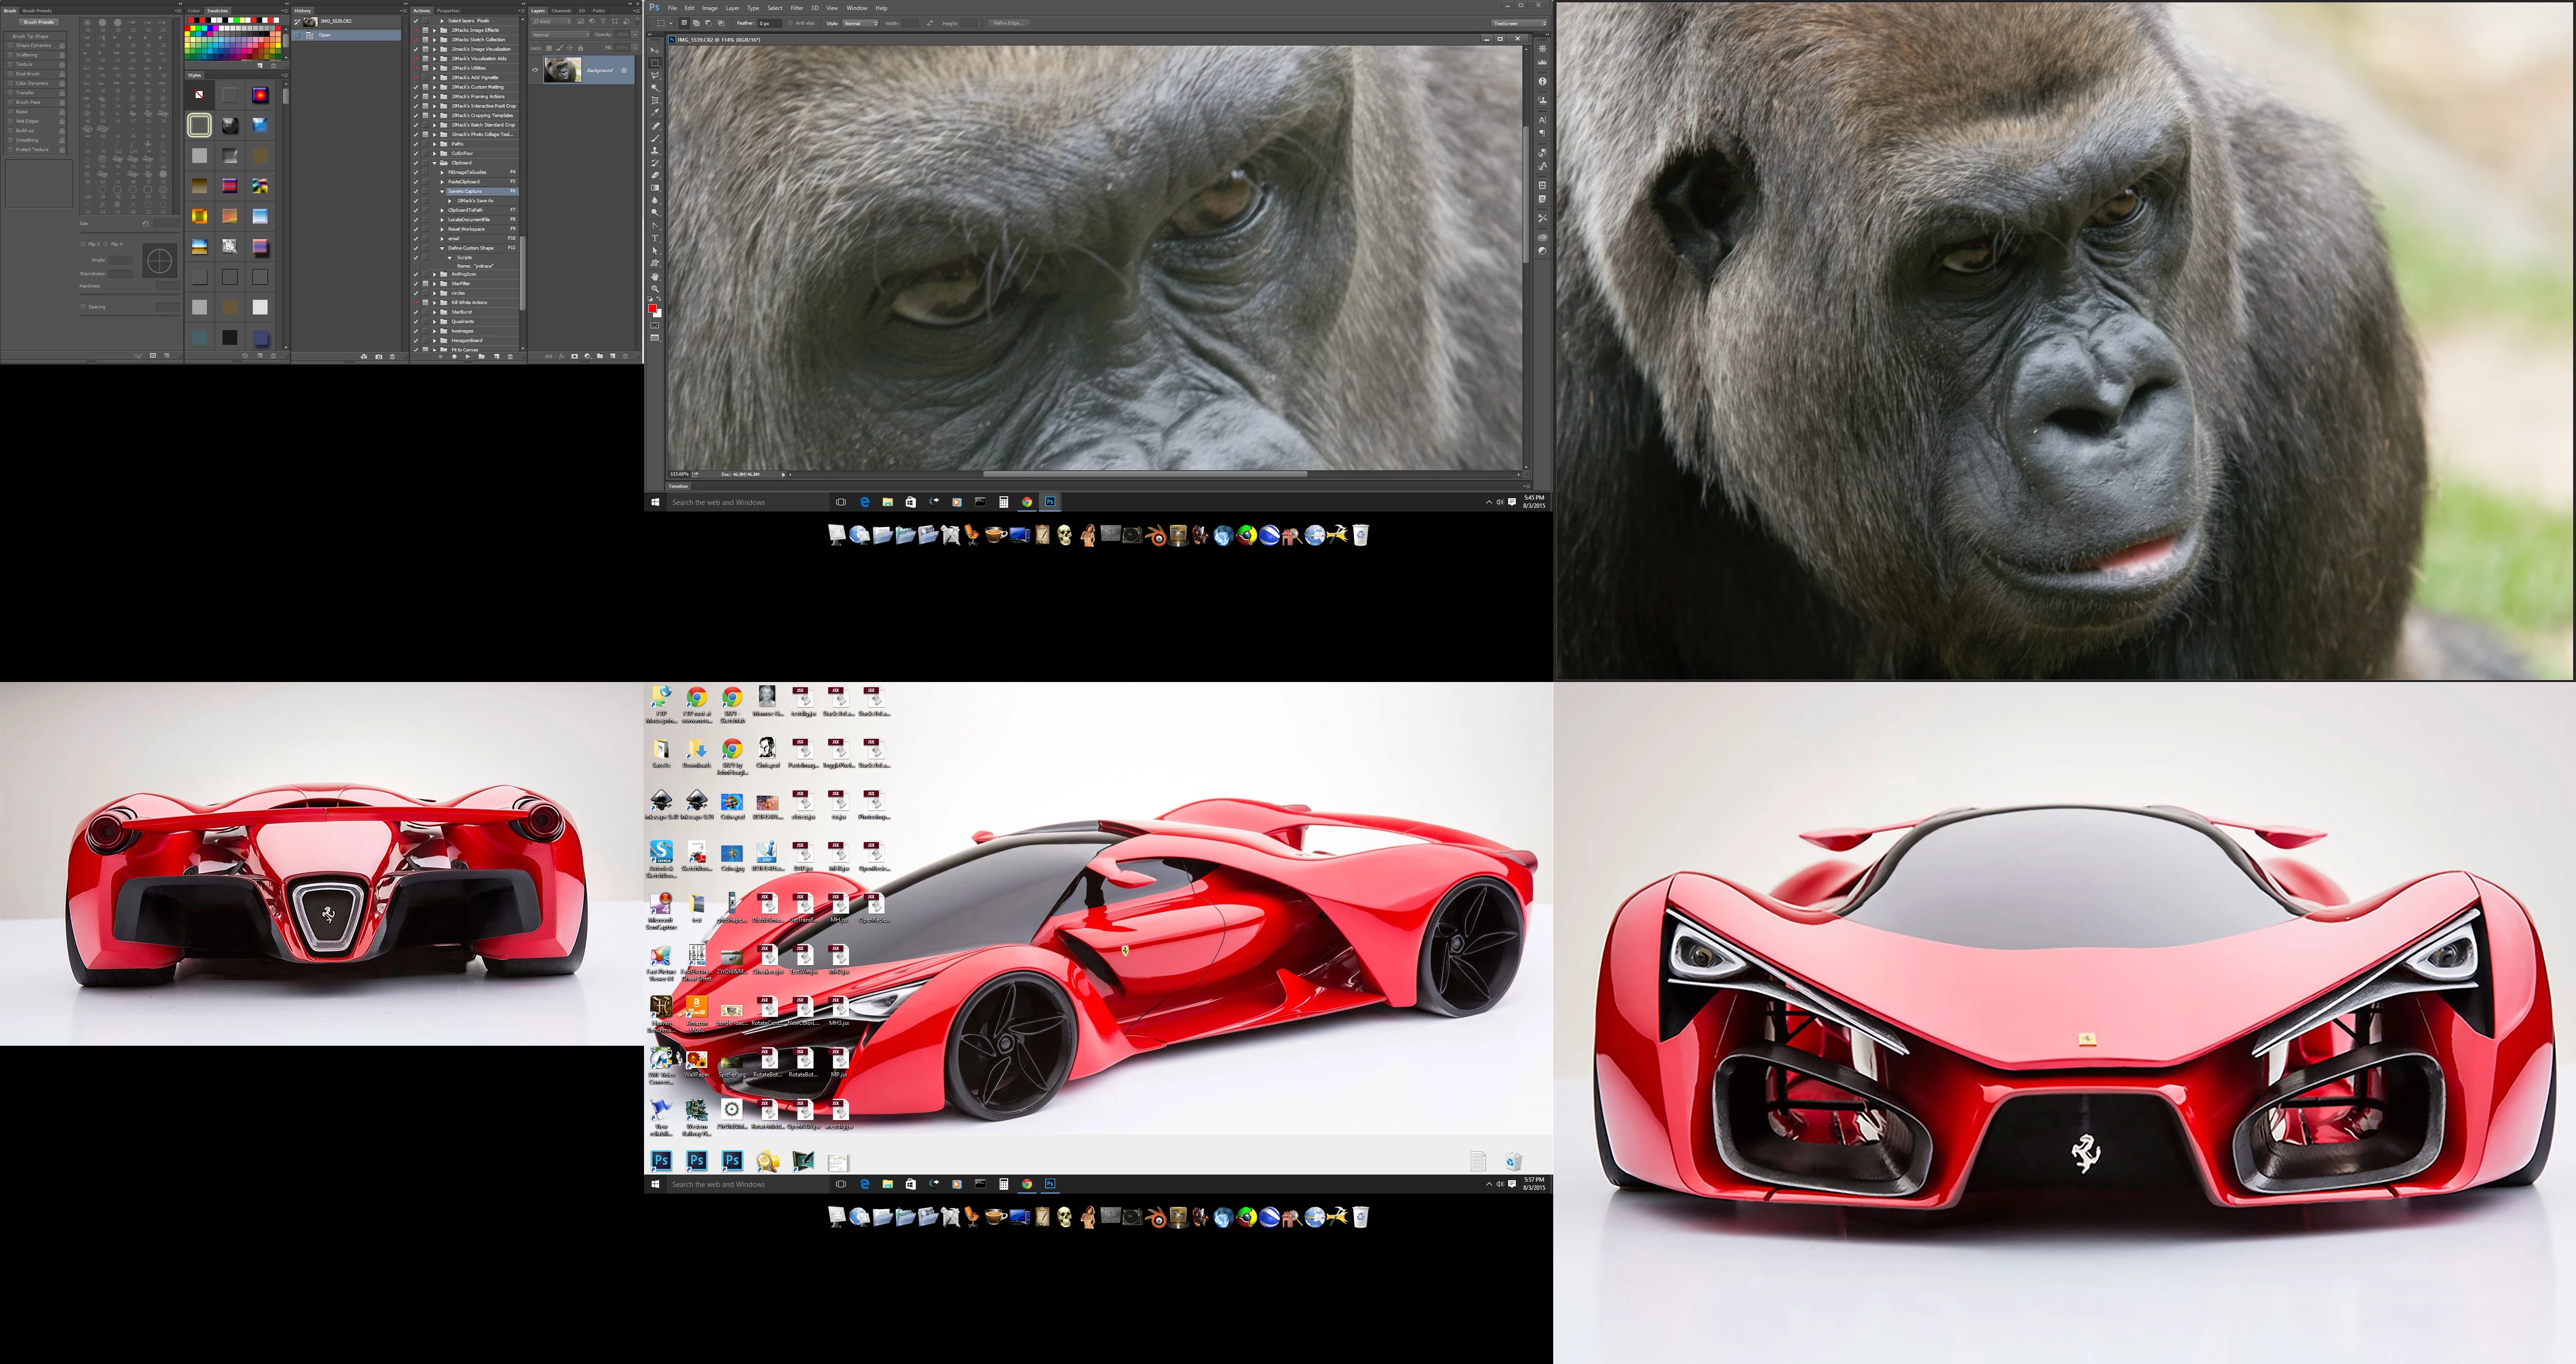Open the Normal blend mode dropdown in Layers
The height and width of the screenshot is (1364, 2576).
560,34
